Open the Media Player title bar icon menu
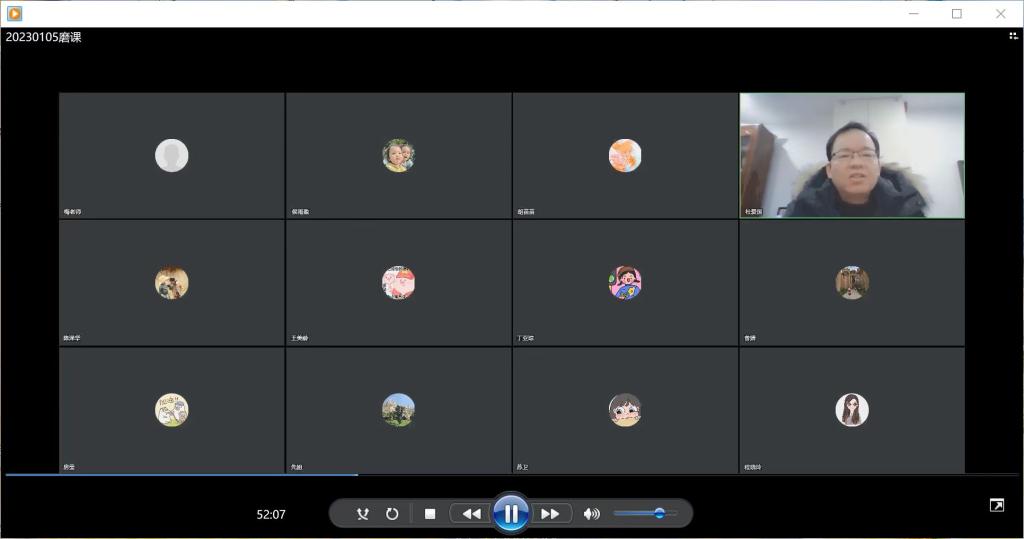 pos(14,13)
